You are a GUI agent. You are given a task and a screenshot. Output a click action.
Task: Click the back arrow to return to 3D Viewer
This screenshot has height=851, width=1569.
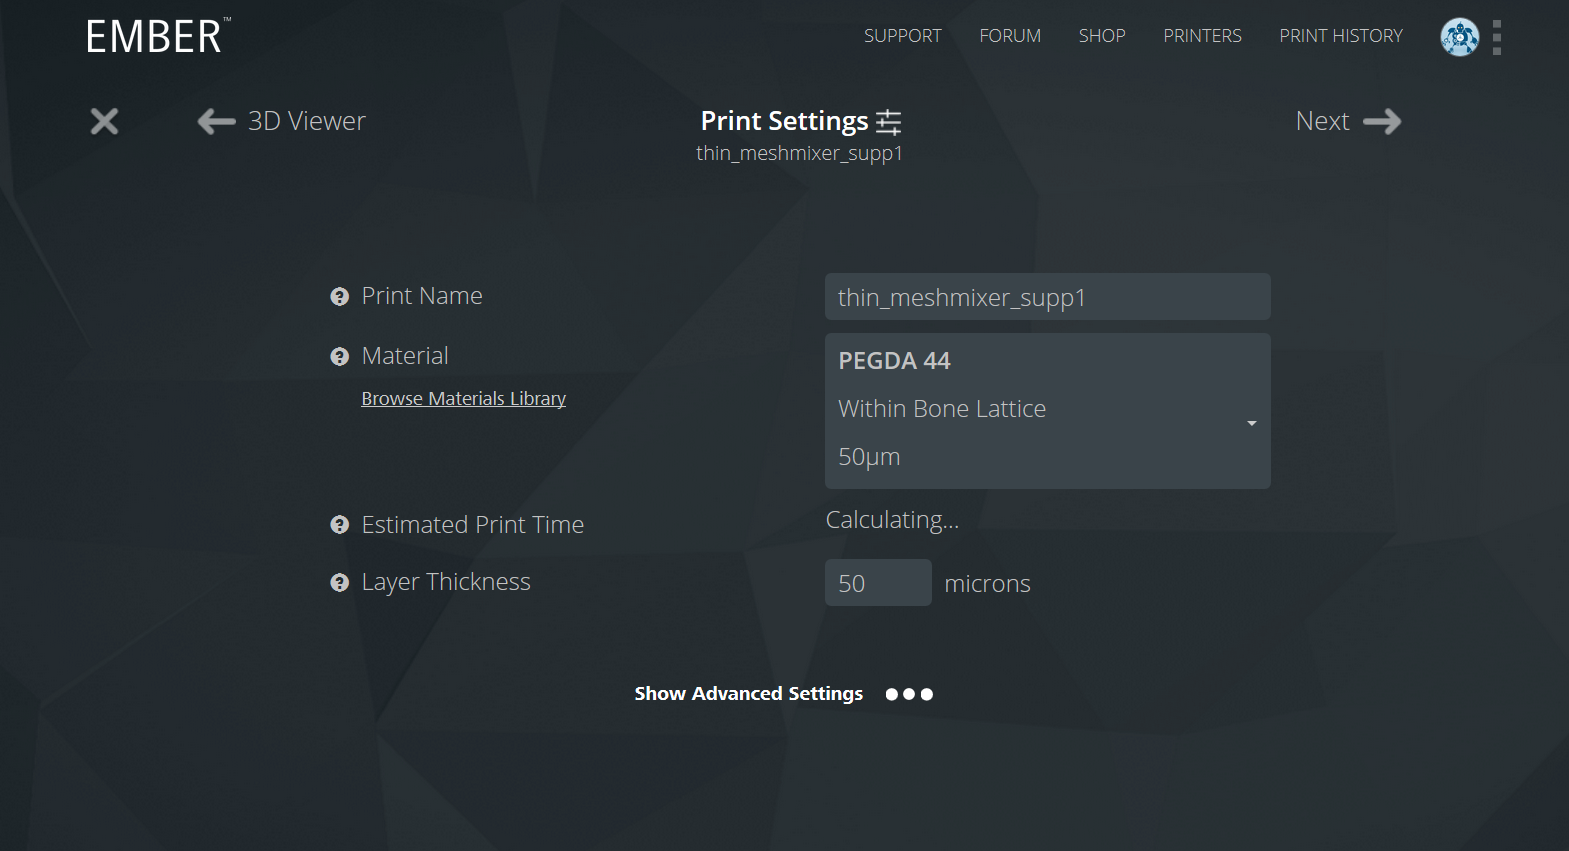point(216,121)
